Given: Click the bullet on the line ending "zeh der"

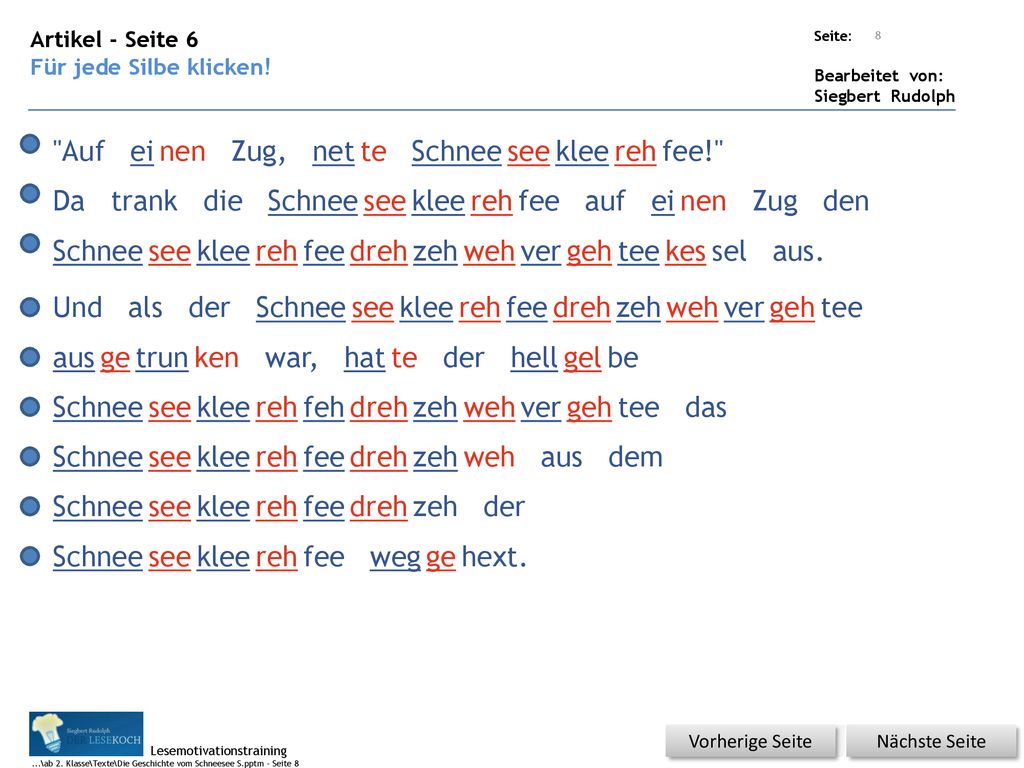Looking at the screenshot, I should pos(30,506).
